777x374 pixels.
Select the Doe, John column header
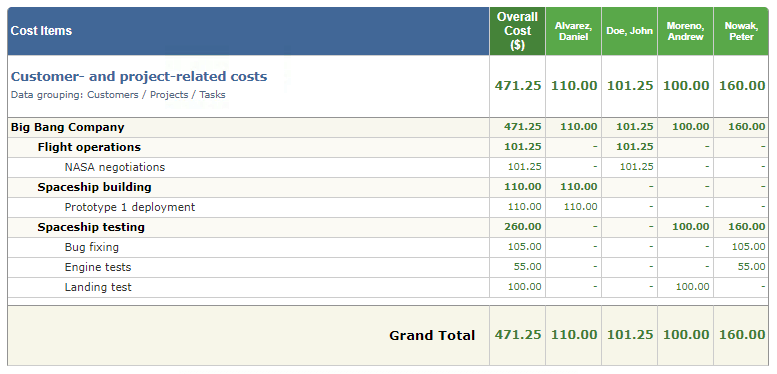point(629,31)
